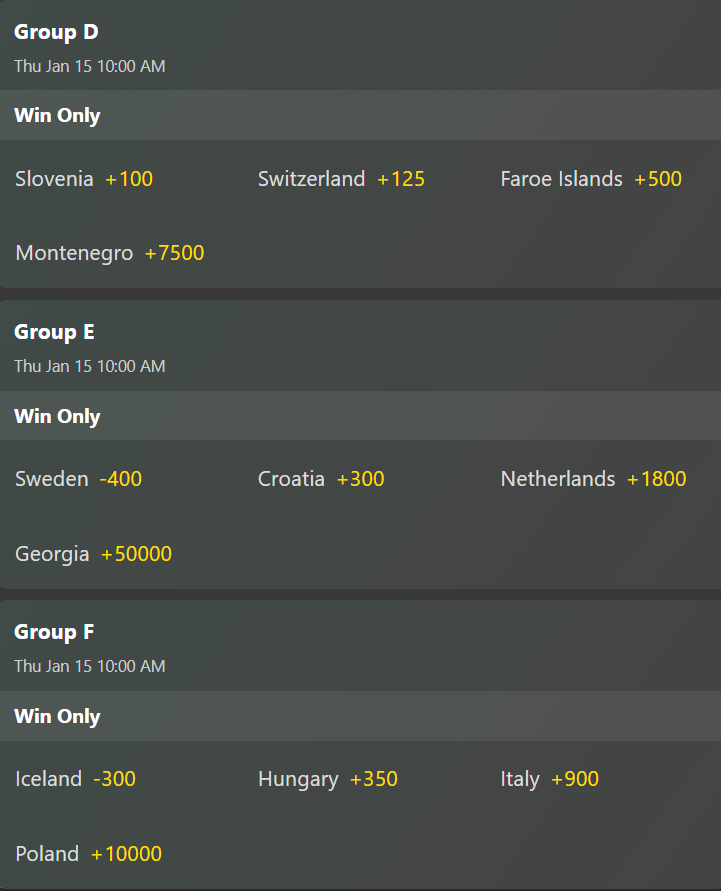Pick Switzerland +125 in Group D
The width and height of the screenshot is (721, 891).
[341, 179]
